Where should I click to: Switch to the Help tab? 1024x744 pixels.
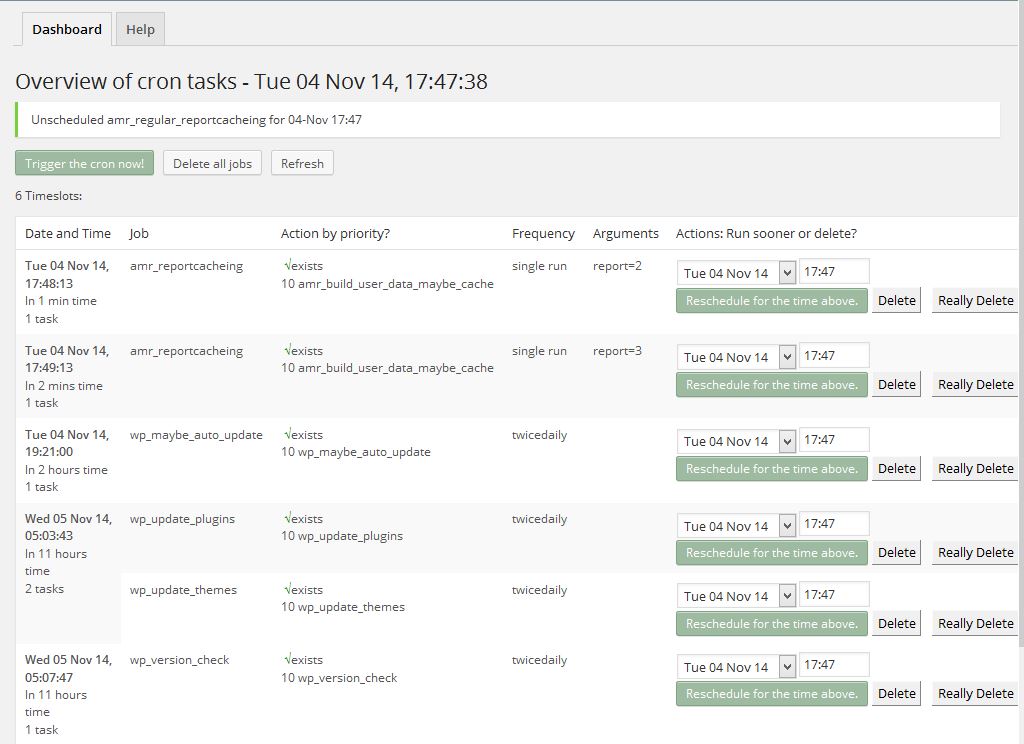click(140, 29)
